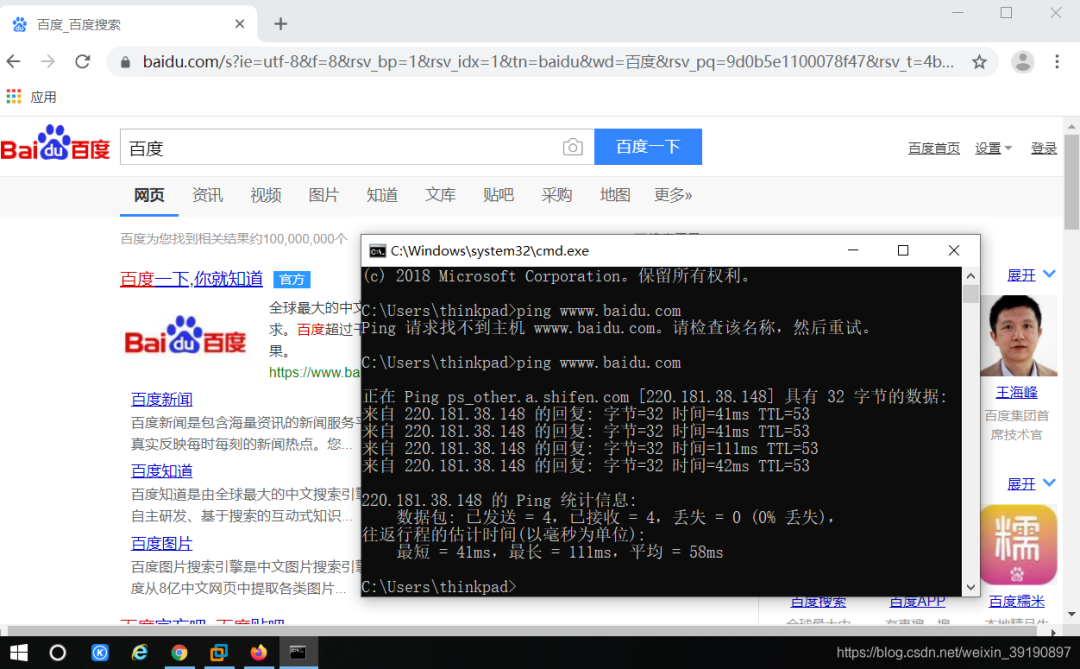The image size is (1080, 669).
Task: Expand the 更多 categories dropdown
Action: [673, 195]
